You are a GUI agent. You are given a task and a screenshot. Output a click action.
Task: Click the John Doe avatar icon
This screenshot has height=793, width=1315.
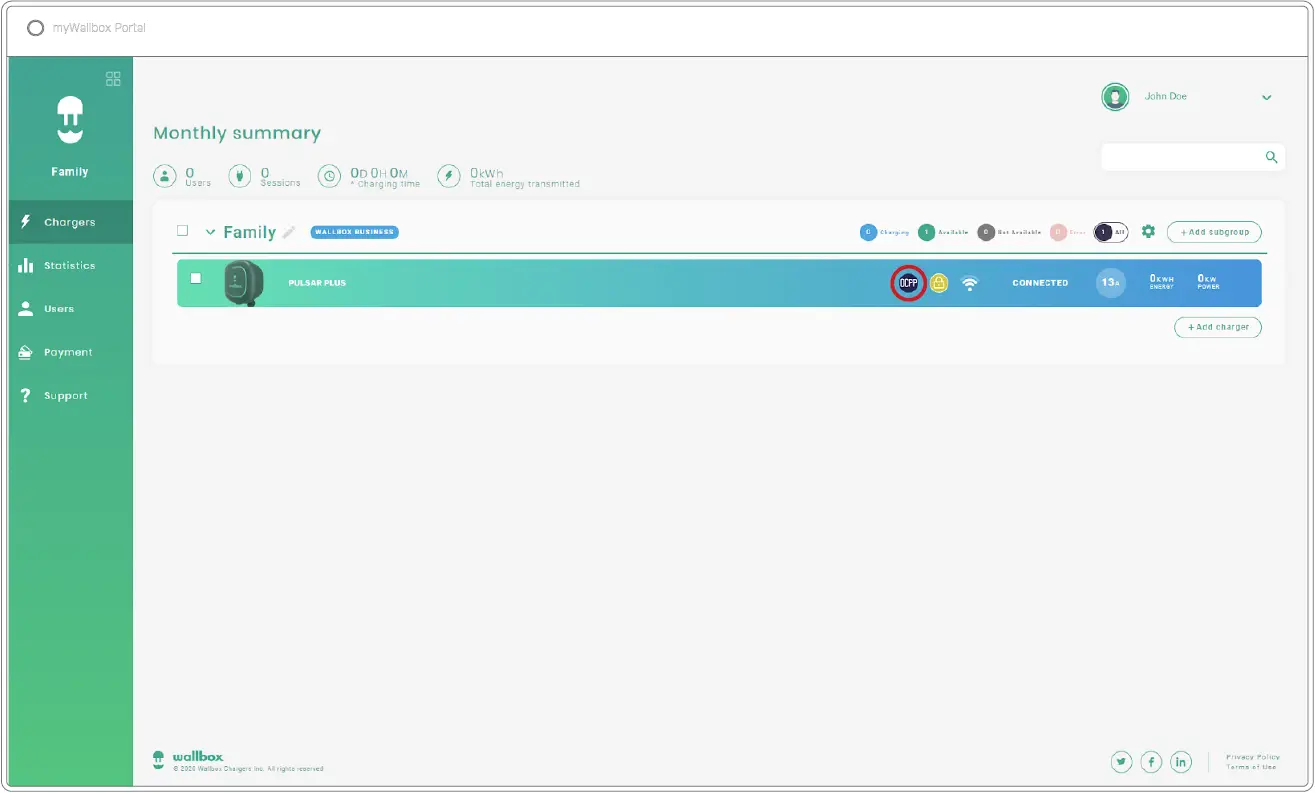(1115, 97)
